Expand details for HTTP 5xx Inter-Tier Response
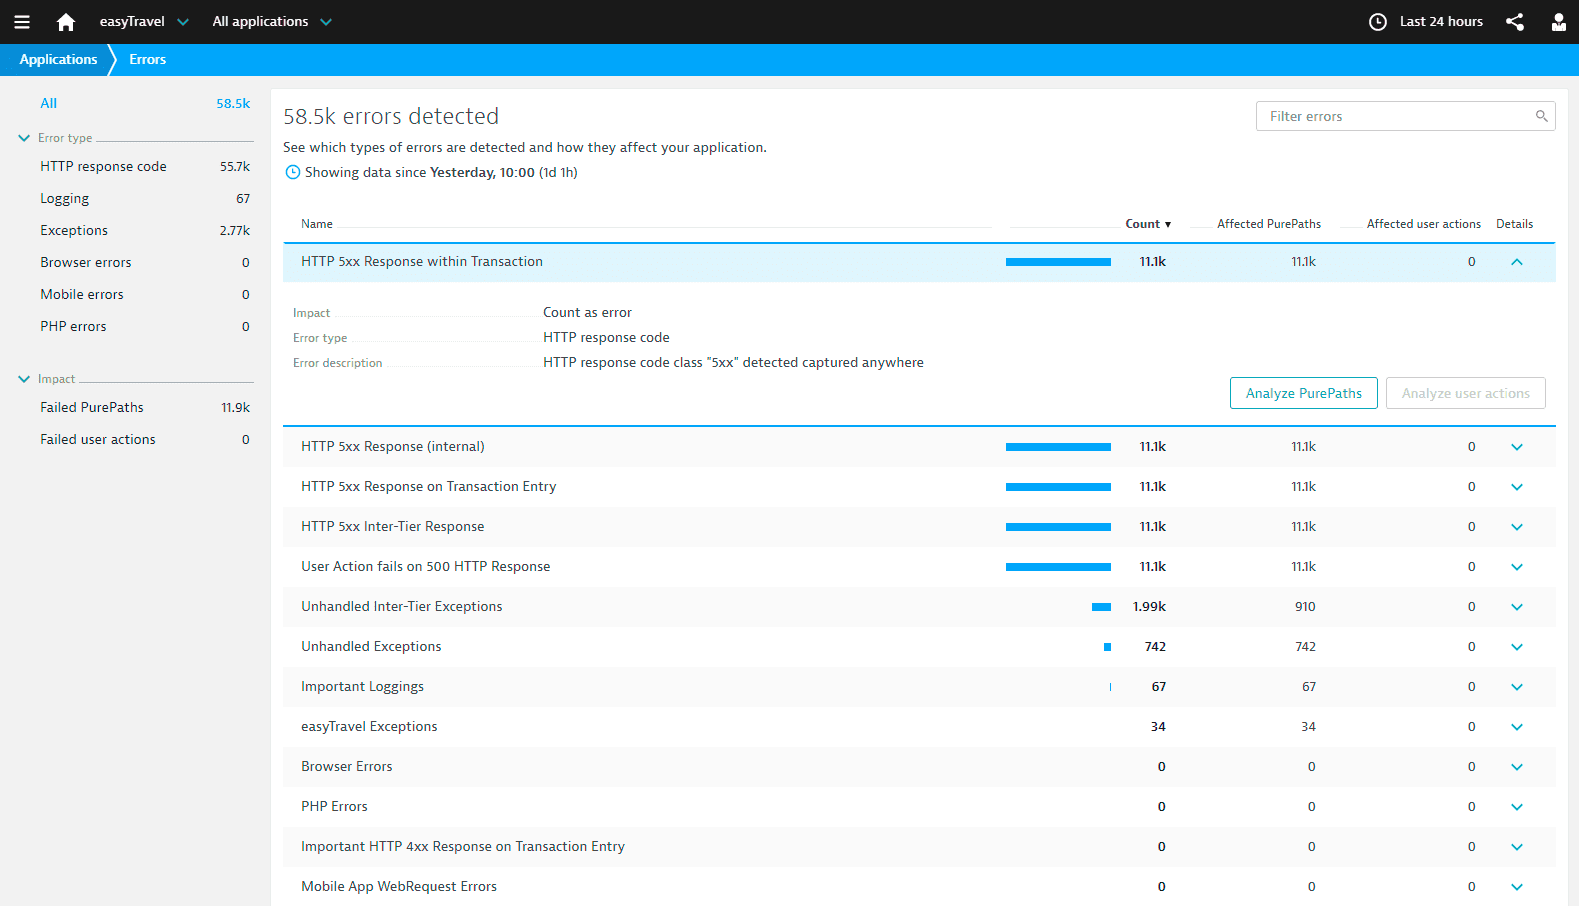 tap(1517, 527)
